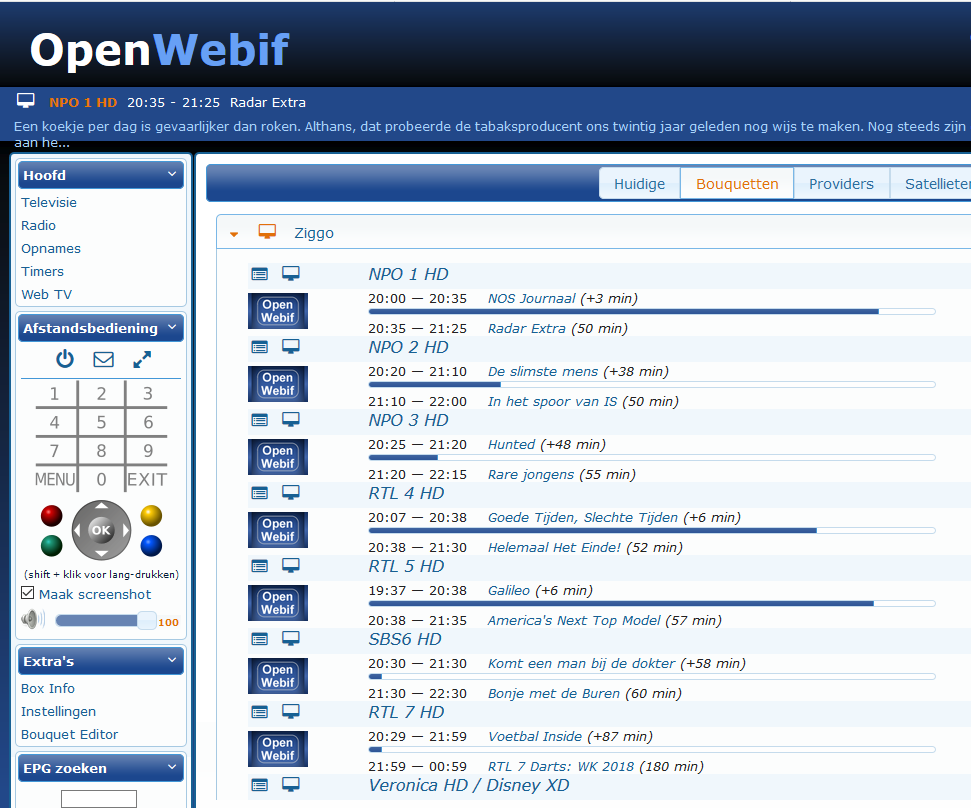Click the orange NPO 1 HD label in status bar
The image size is (971, 808).
(83, 102)
